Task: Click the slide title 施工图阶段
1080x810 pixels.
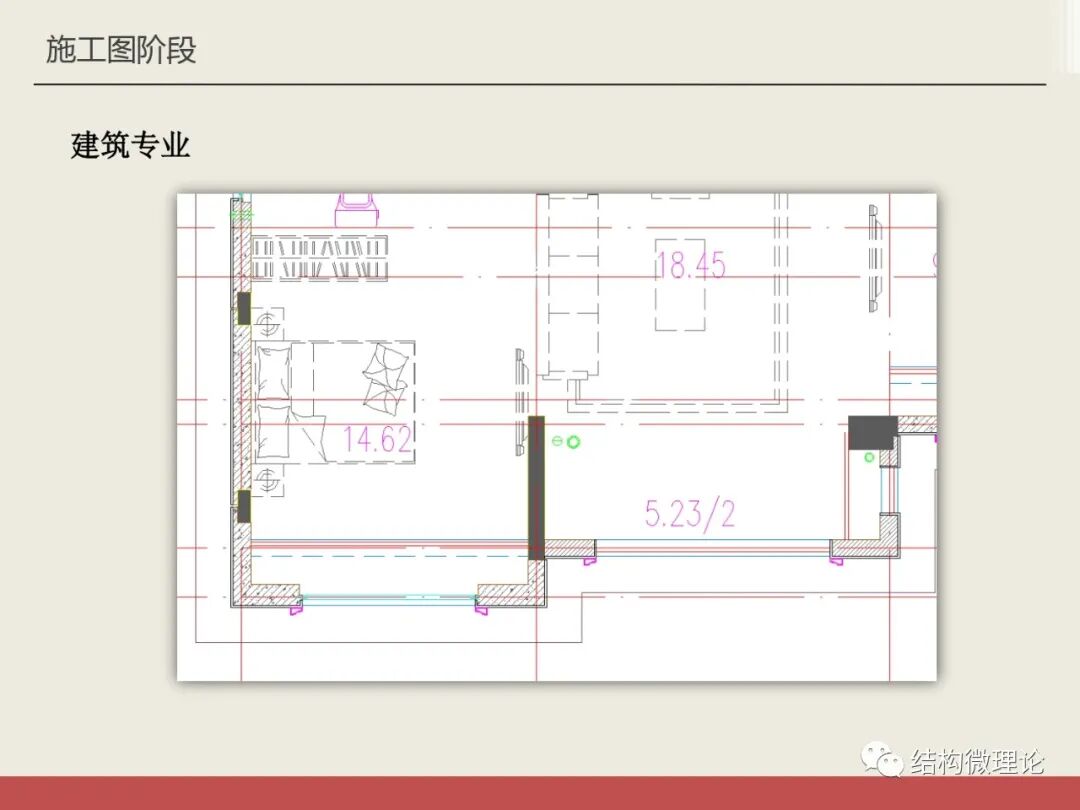Action: 121,50
